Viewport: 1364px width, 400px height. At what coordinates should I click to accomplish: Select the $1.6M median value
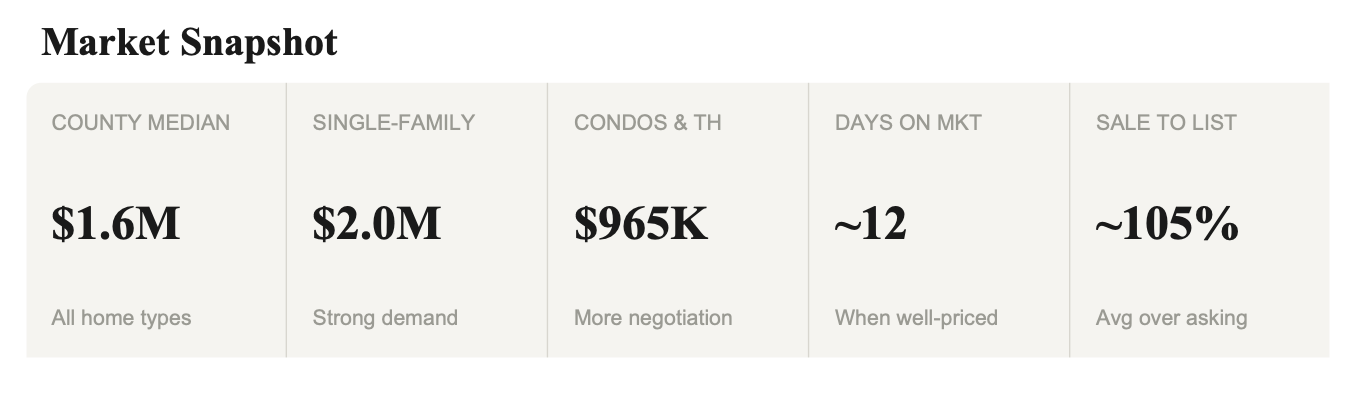[116, 223]
